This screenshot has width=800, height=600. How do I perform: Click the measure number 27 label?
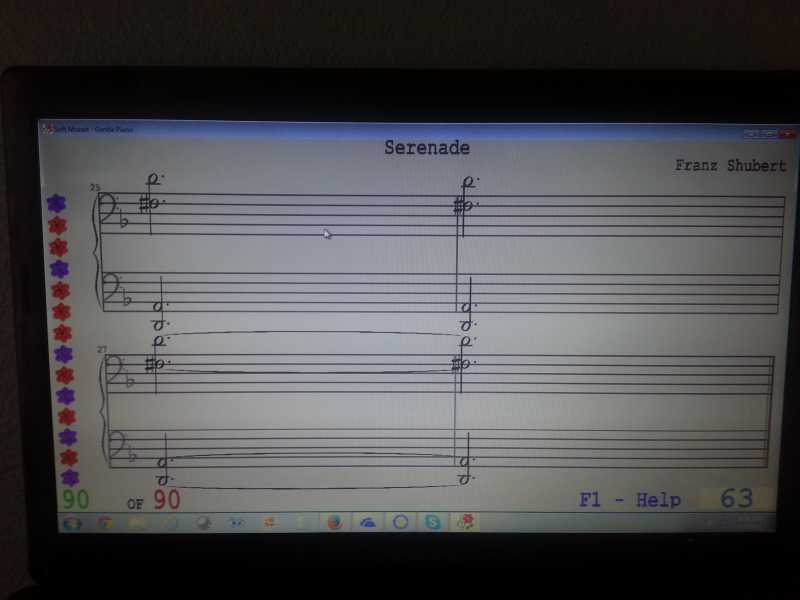102,349
